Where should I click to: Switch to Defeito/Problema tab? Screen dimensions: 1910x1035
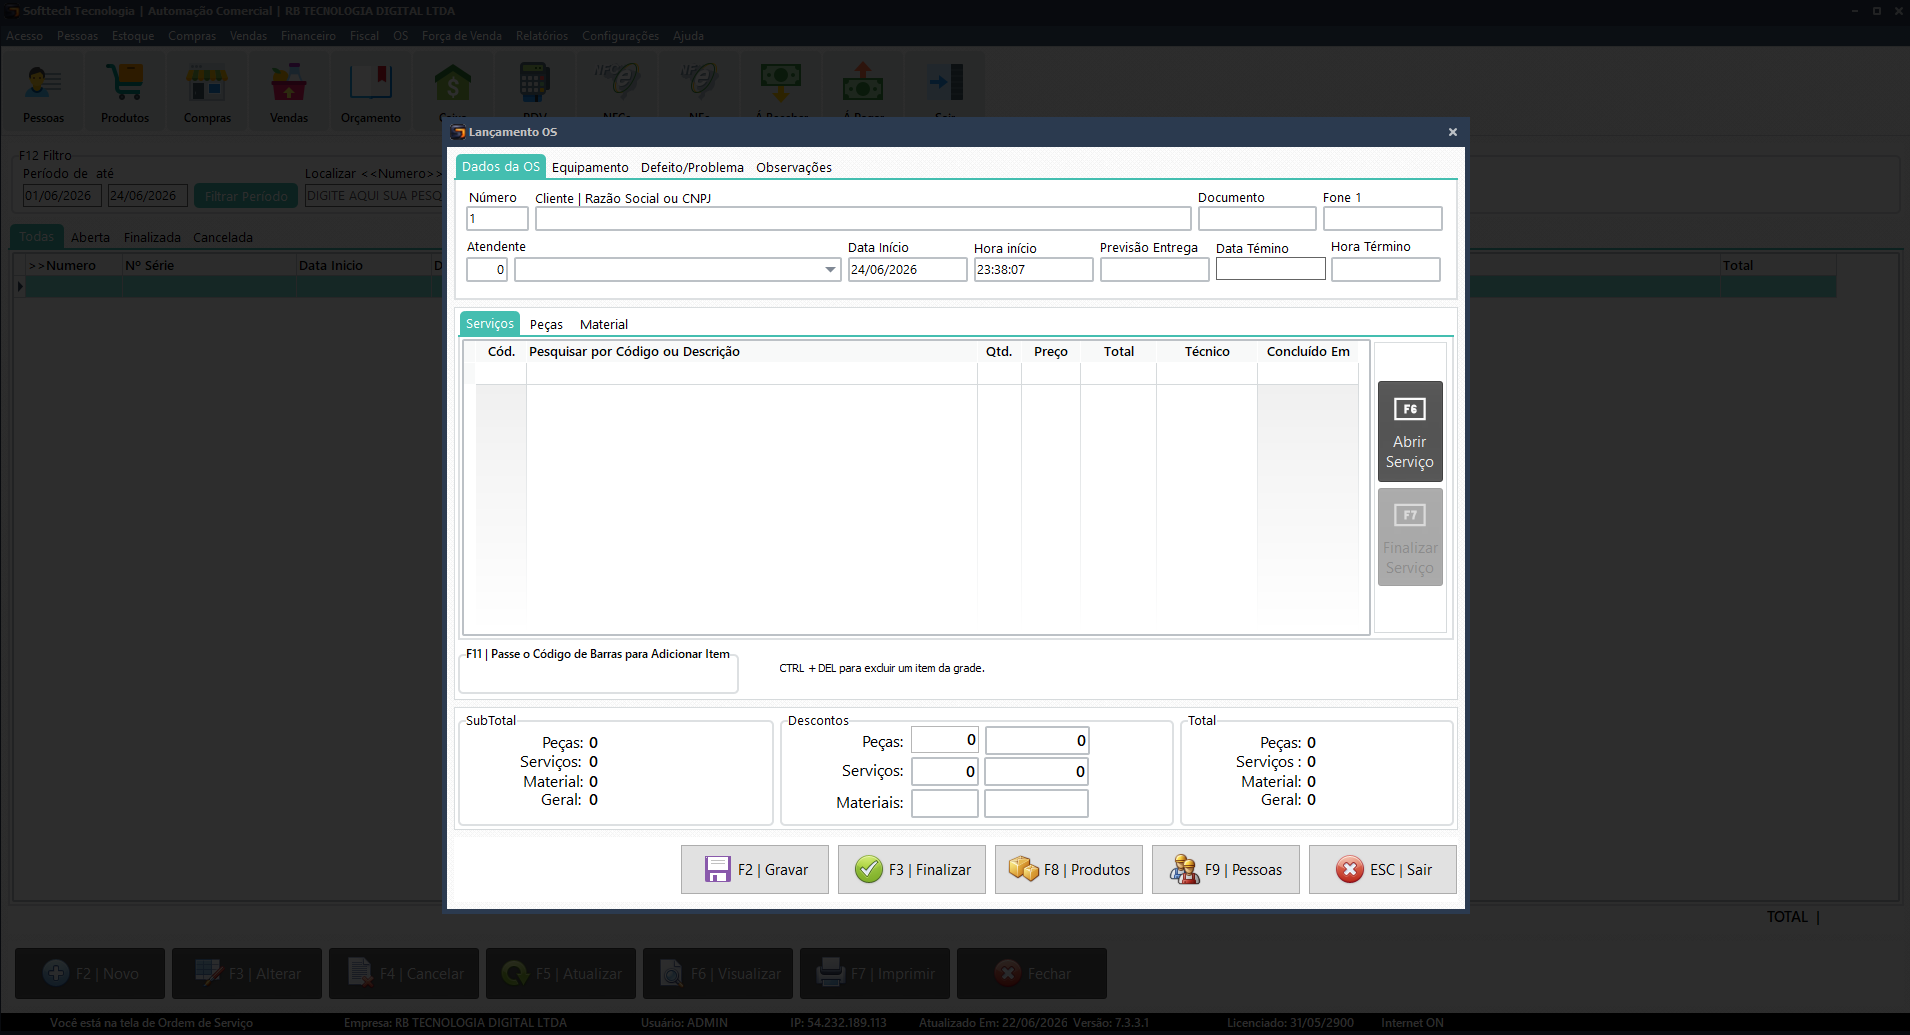tap(692, 167)
